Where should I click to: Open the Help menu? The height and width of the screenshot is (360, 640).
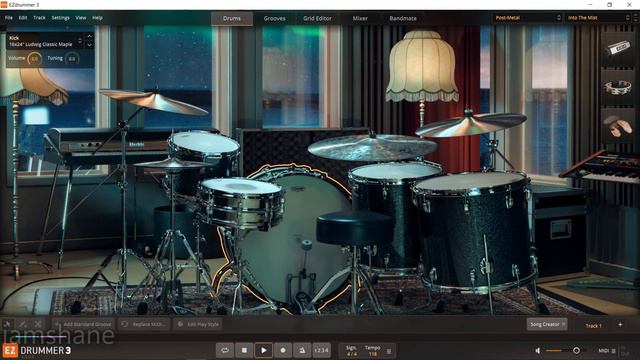click(97, 18)
